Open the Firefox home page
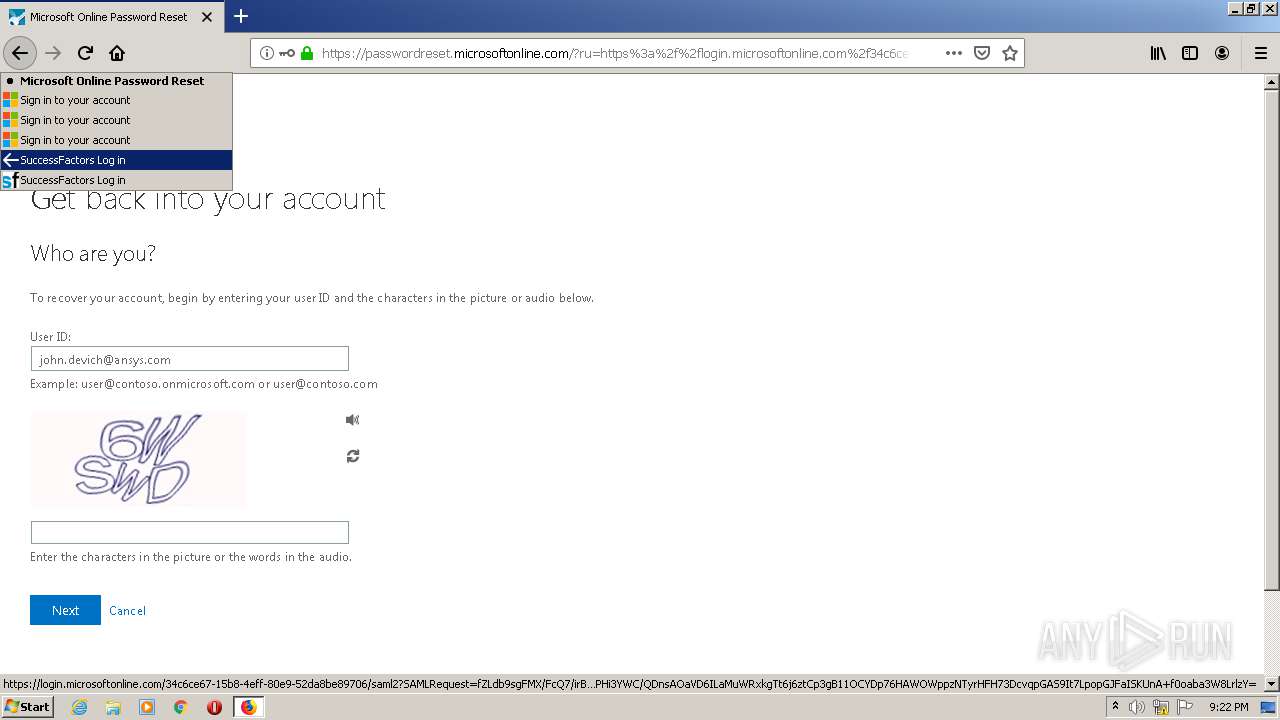 (x=117, y=53)
